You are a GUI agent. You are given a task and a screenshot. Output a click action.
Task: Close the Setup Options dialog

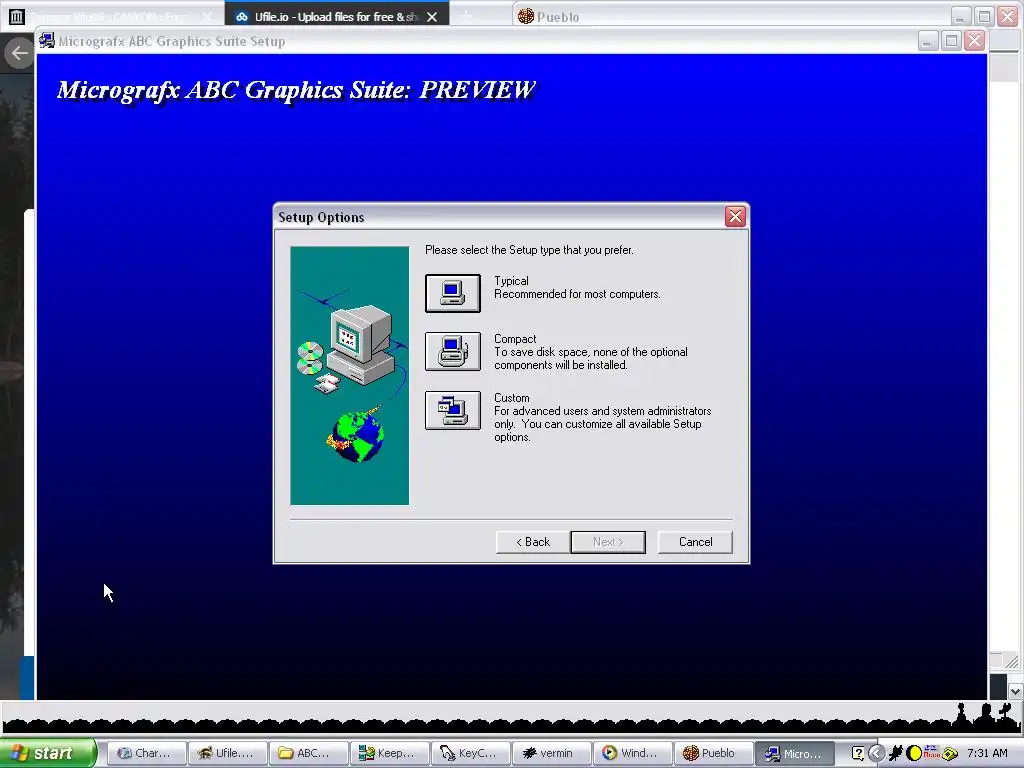pyautogui.click(x=735, y=217)
